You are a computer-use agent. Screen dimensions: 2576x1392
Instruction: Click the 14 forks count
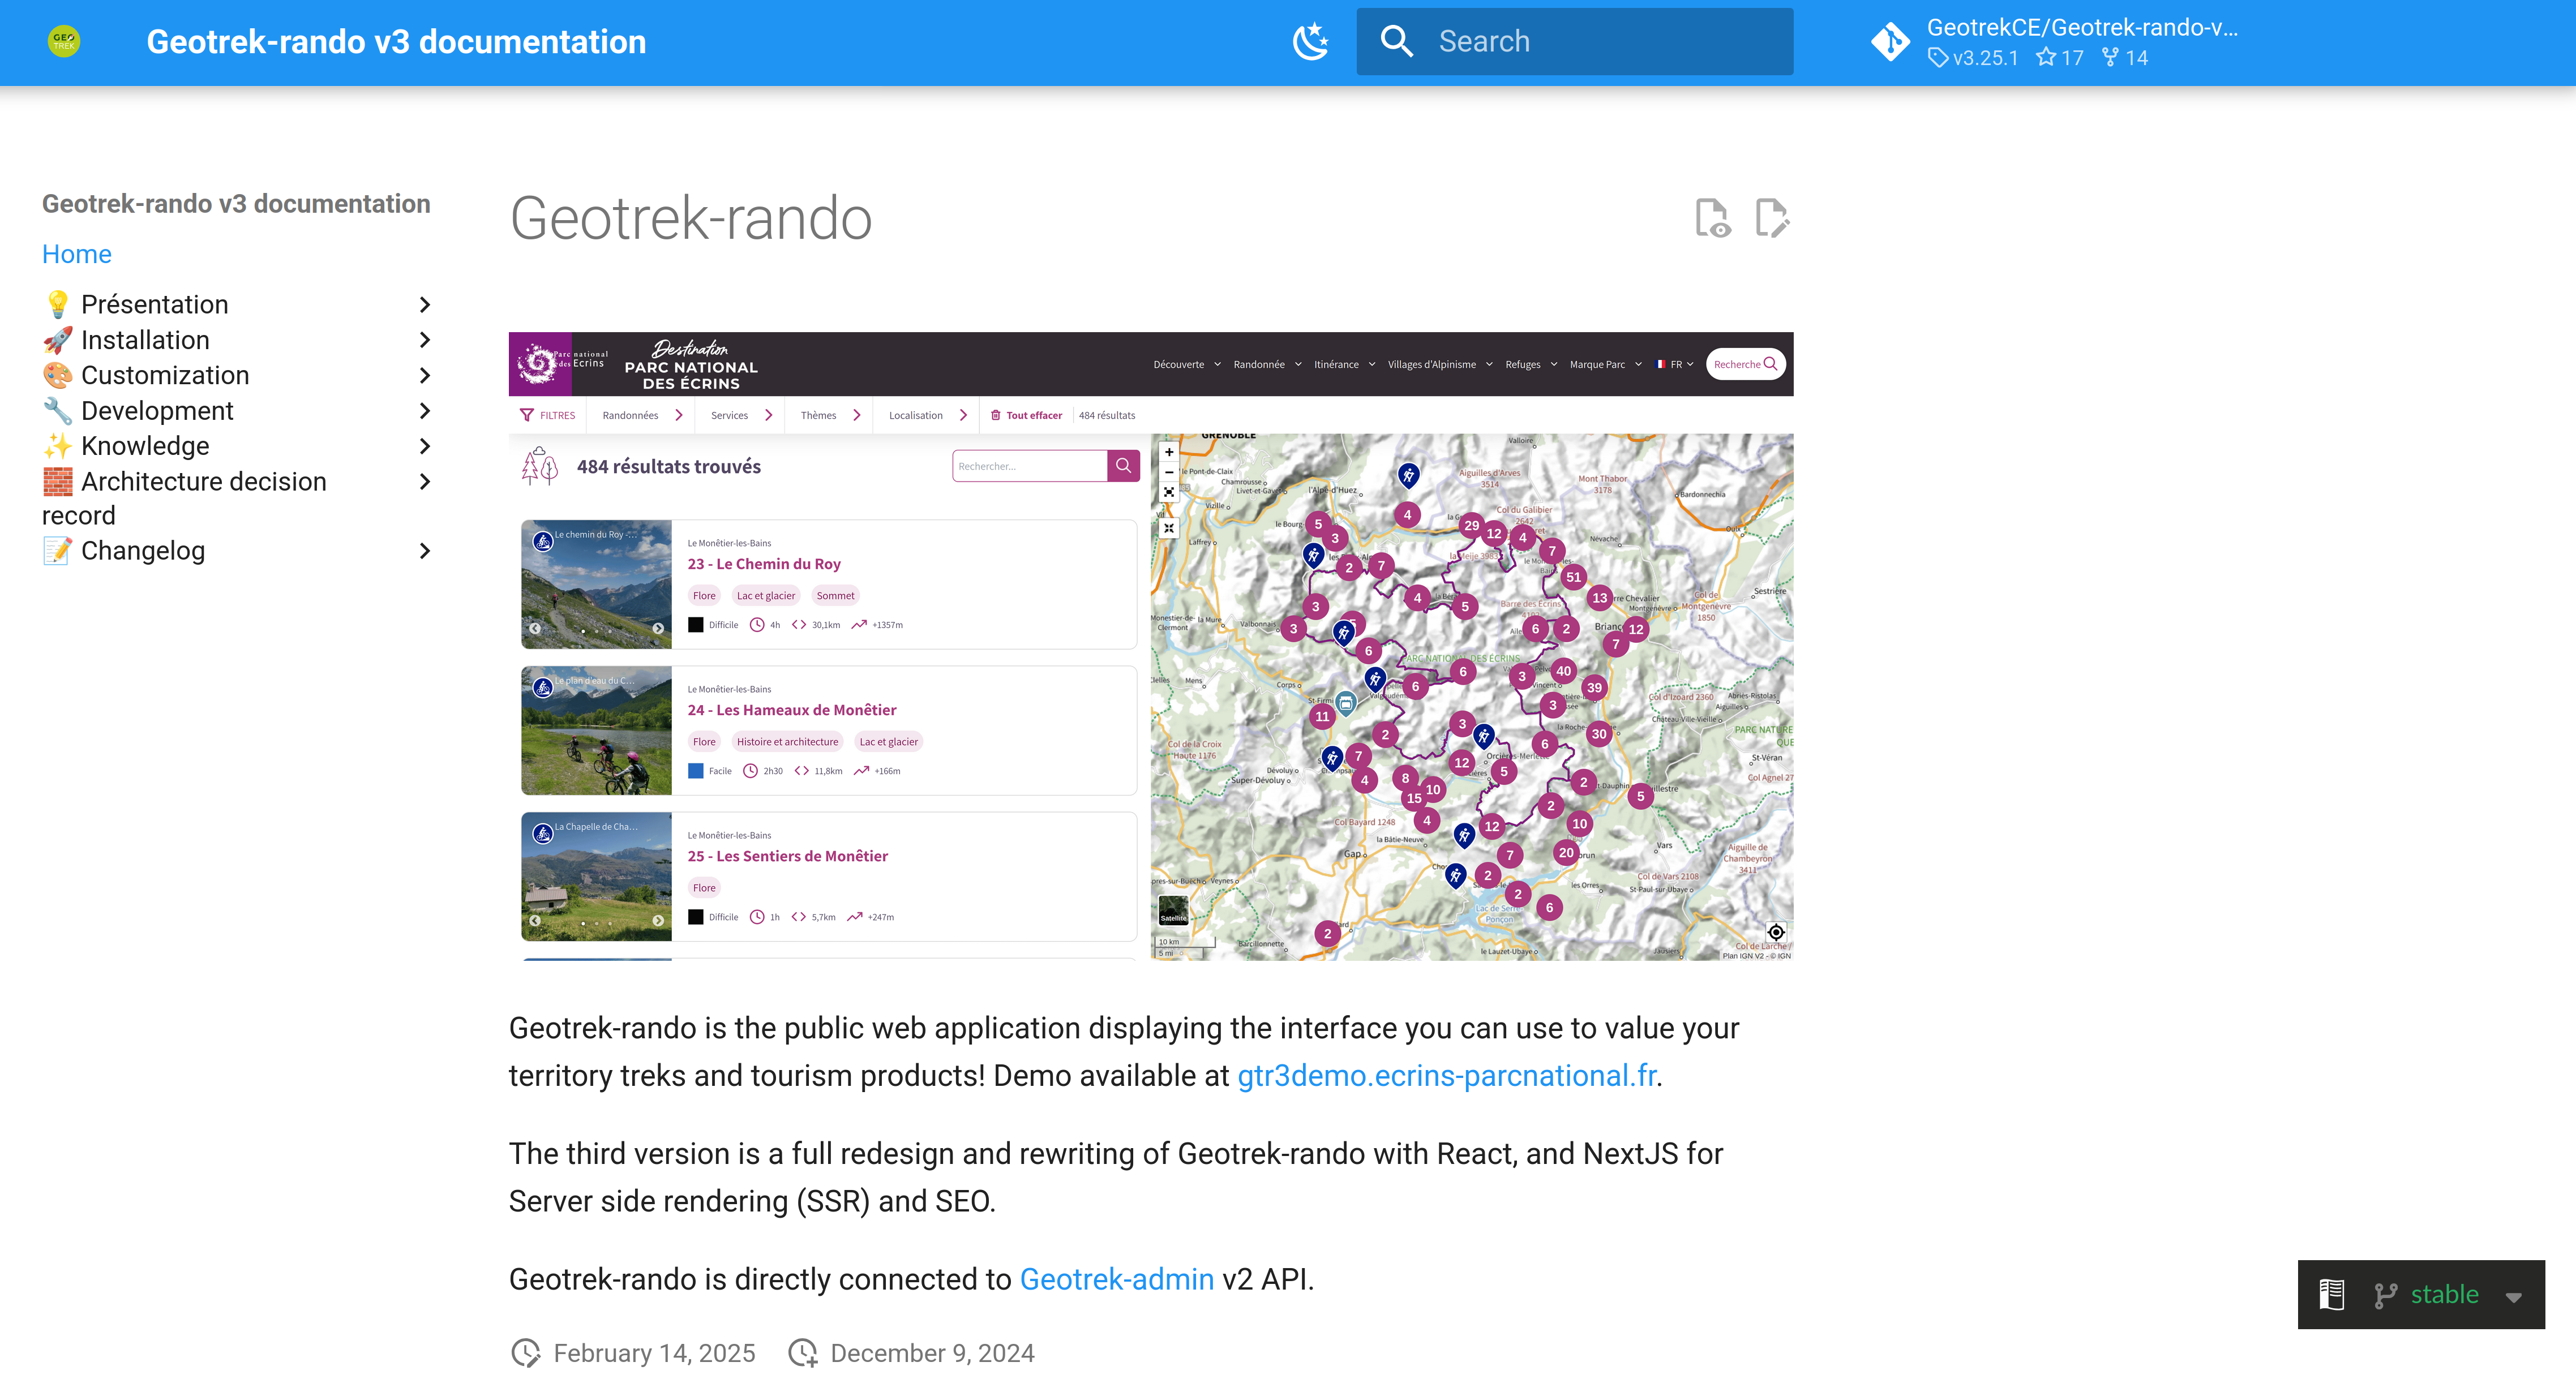(2125, 58)
